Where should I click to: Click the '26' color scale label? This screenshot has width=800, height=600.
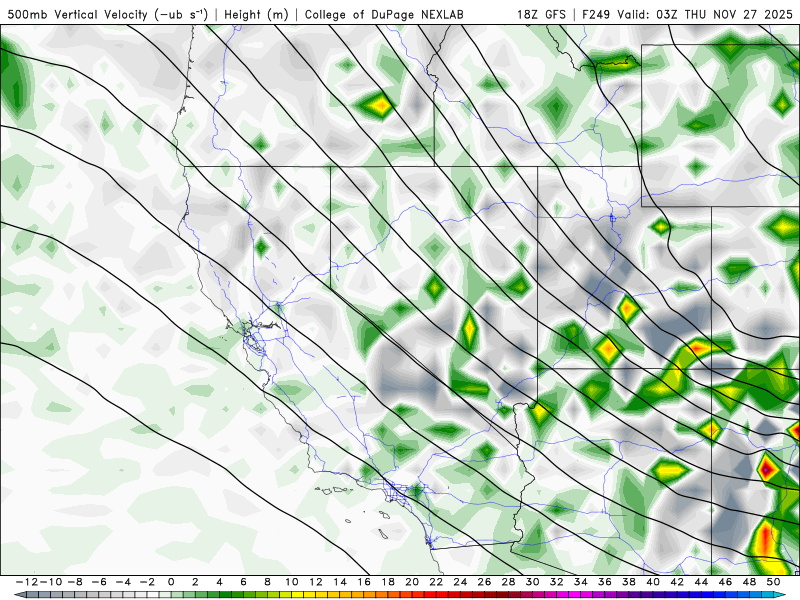click(x=484, y=582)
